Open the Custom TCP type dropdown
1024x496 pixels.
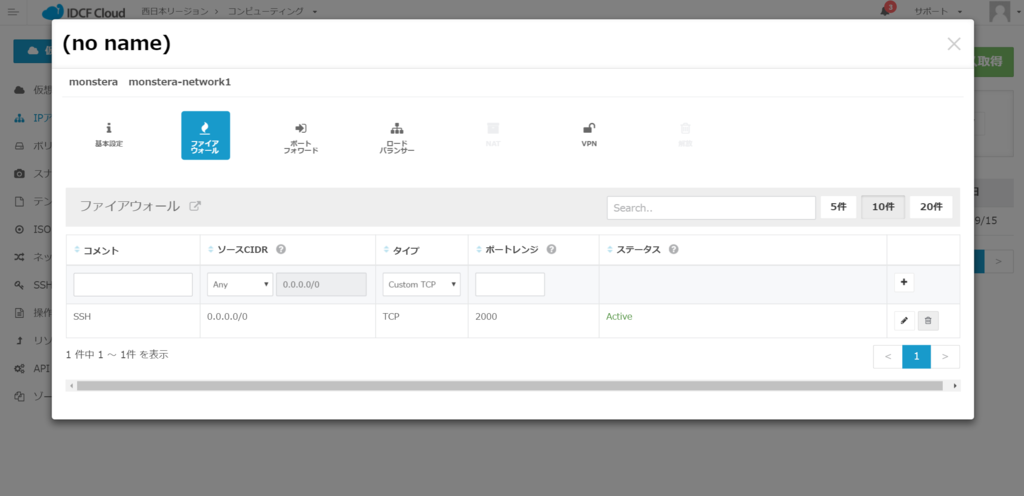421,285
